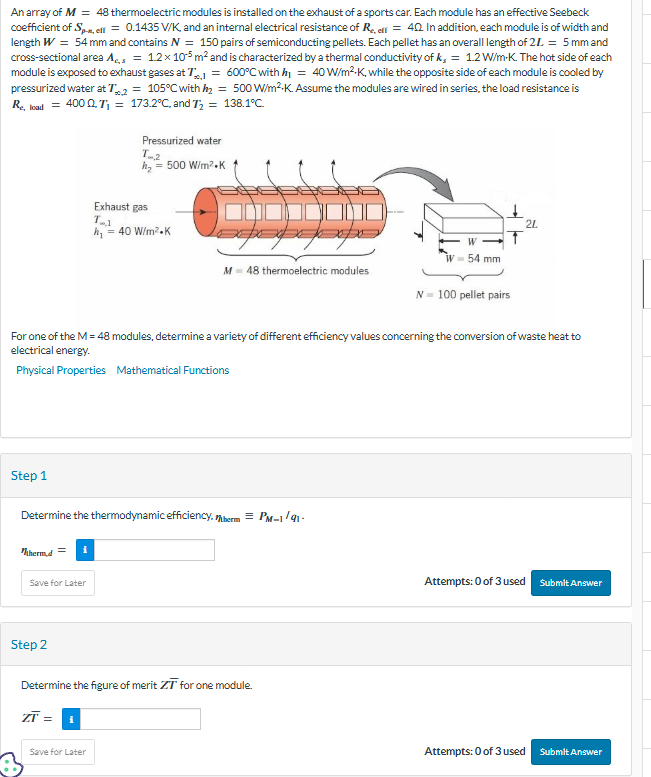The width and height of the screenshot is (651, 777).
Task: Select the Step 2 heading
Action: [x=29, y=645]
